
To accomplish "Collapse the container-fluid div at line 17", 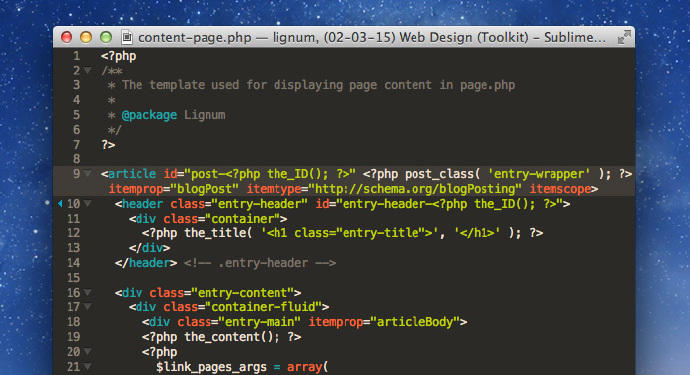I will 88,307.
